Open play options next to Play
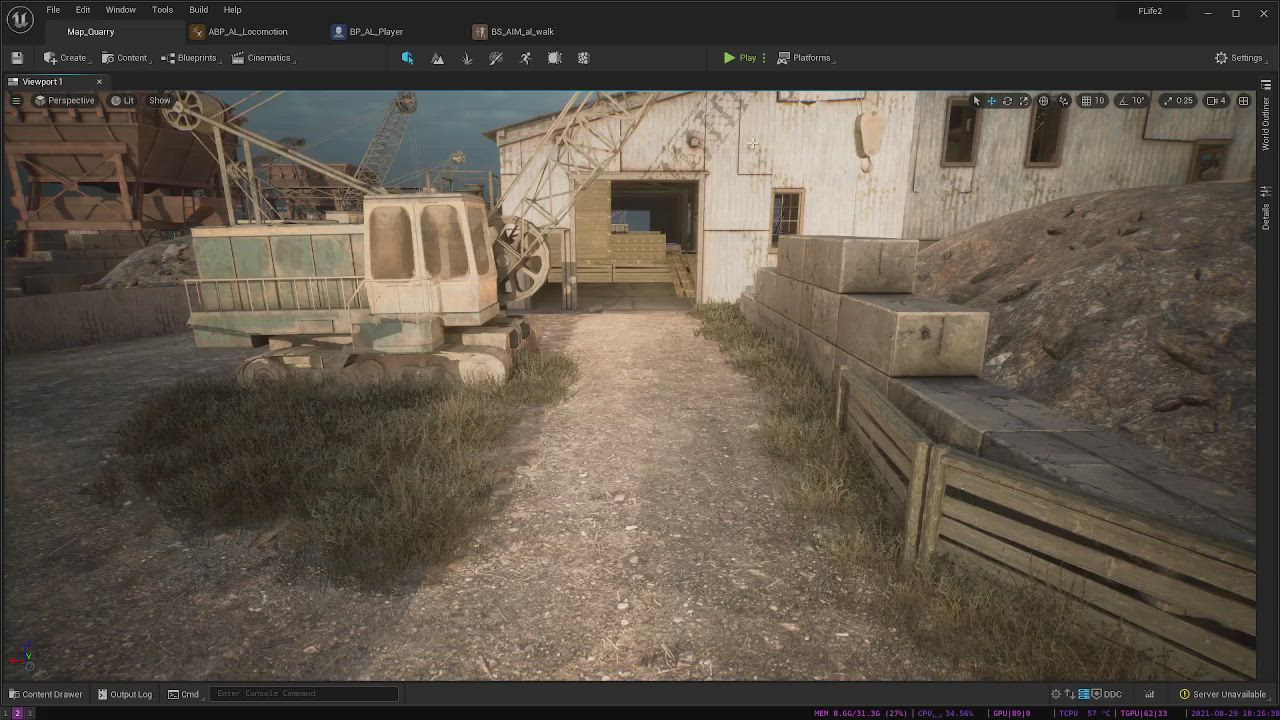 (764, 58)
